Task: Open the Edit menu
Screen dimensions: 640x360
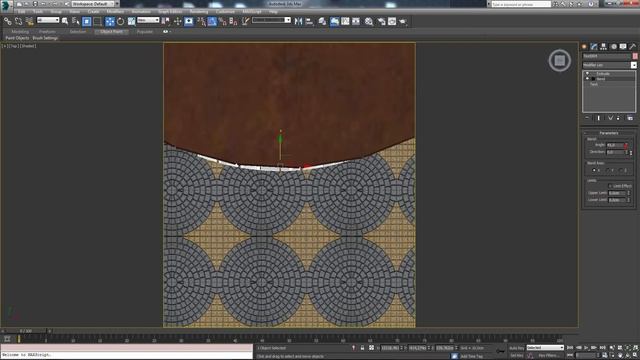Action: [x=21, y=11]
